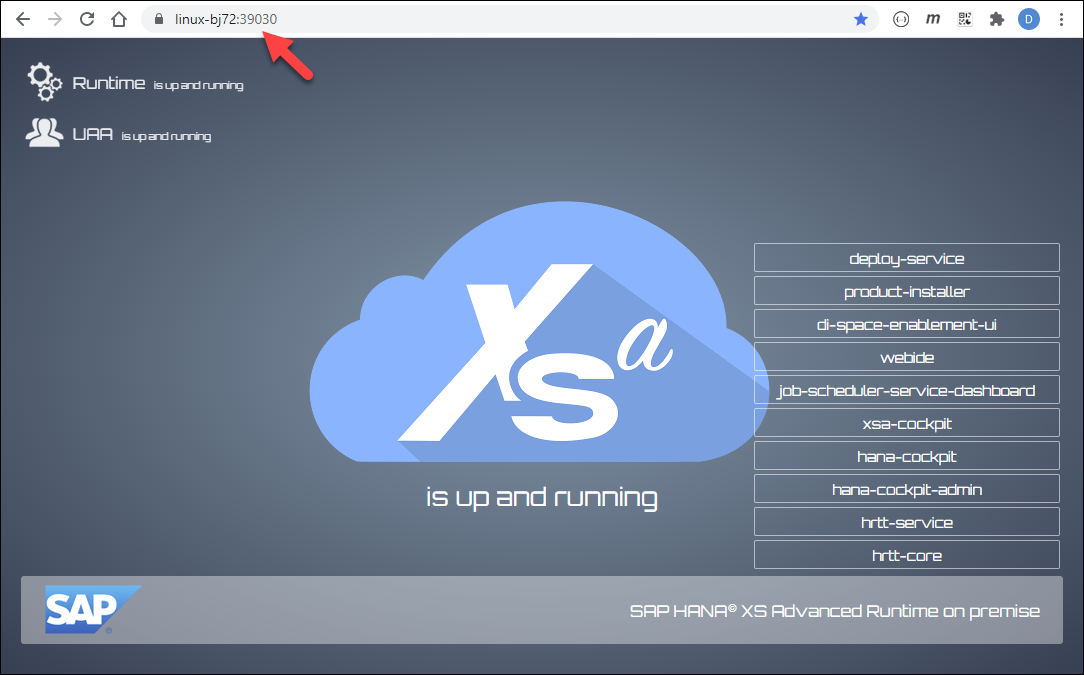Open the circular brackets extension icon

[901, 19]
